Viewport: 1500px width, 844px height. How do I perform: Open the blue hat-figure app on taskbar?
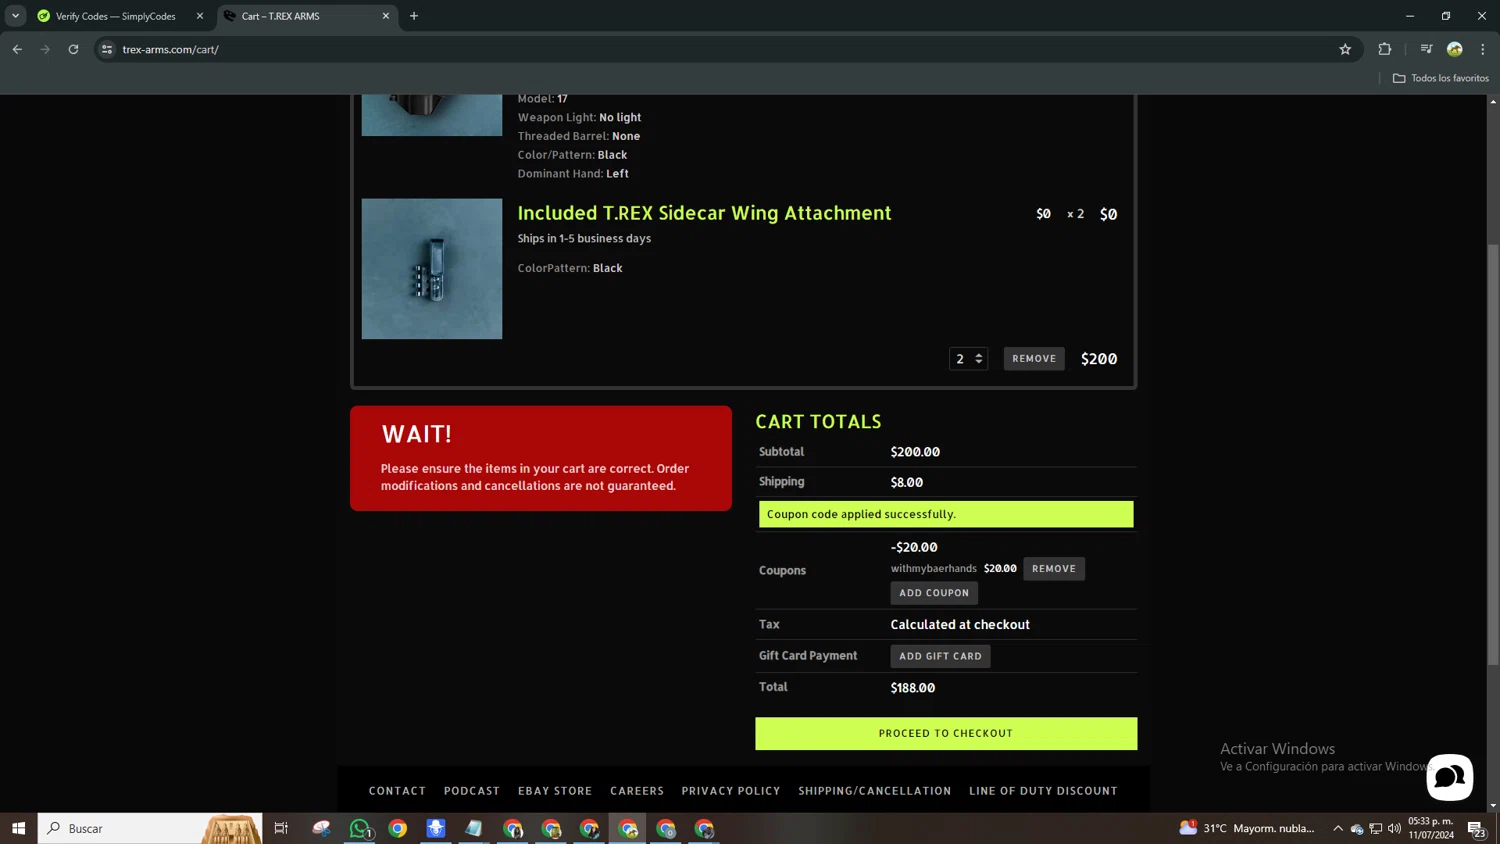(436, 828)
